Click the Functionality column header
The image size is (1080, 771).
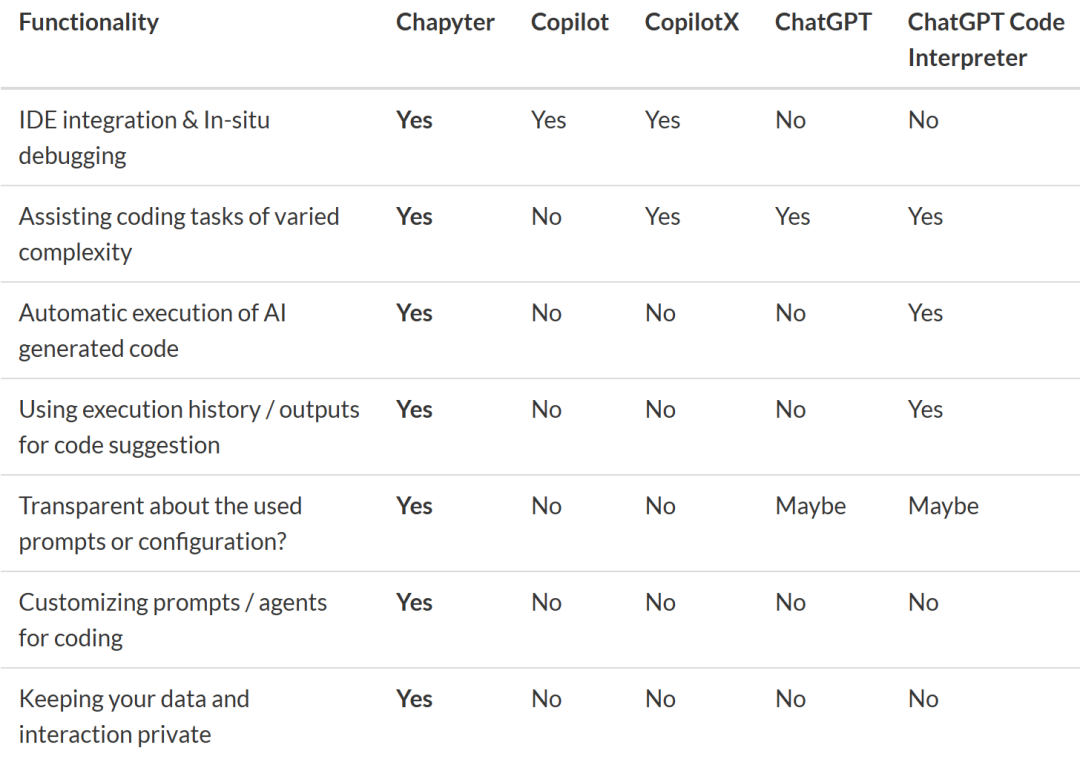point(88,22)
